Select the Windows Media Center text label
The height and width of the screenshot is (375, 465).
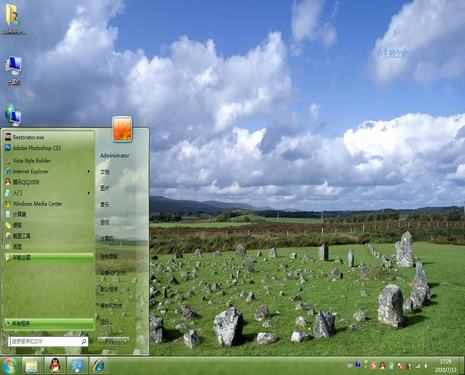37,203
